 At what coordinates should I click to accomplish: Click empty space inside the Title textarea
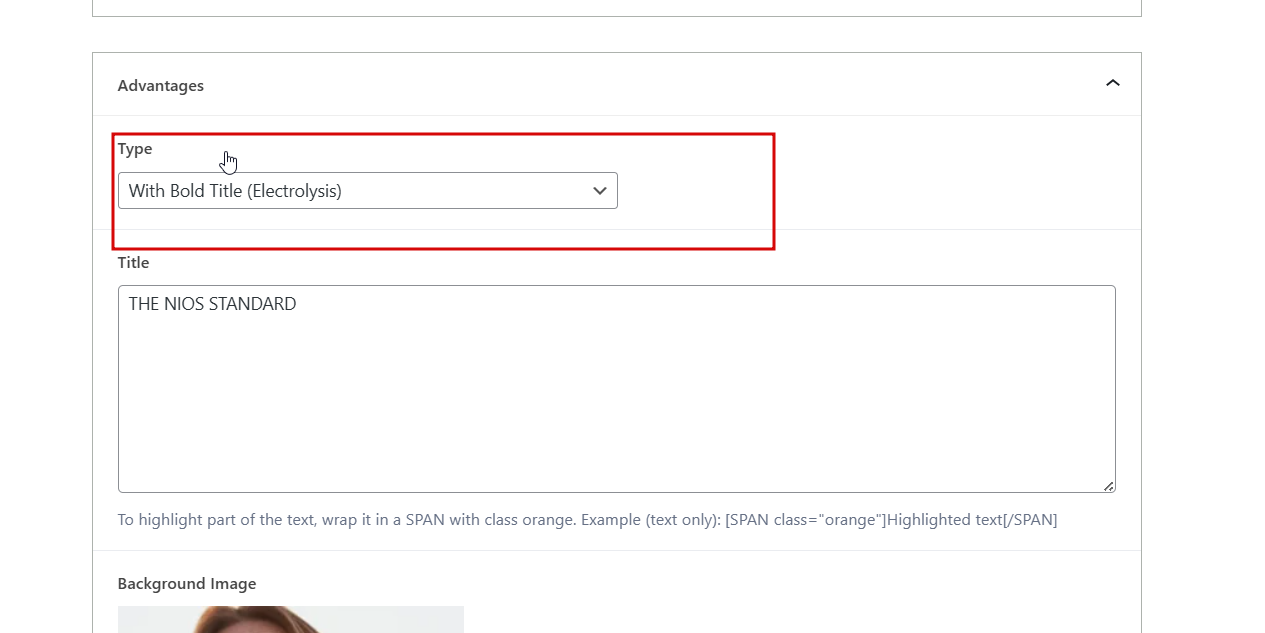tap(616, 410)
